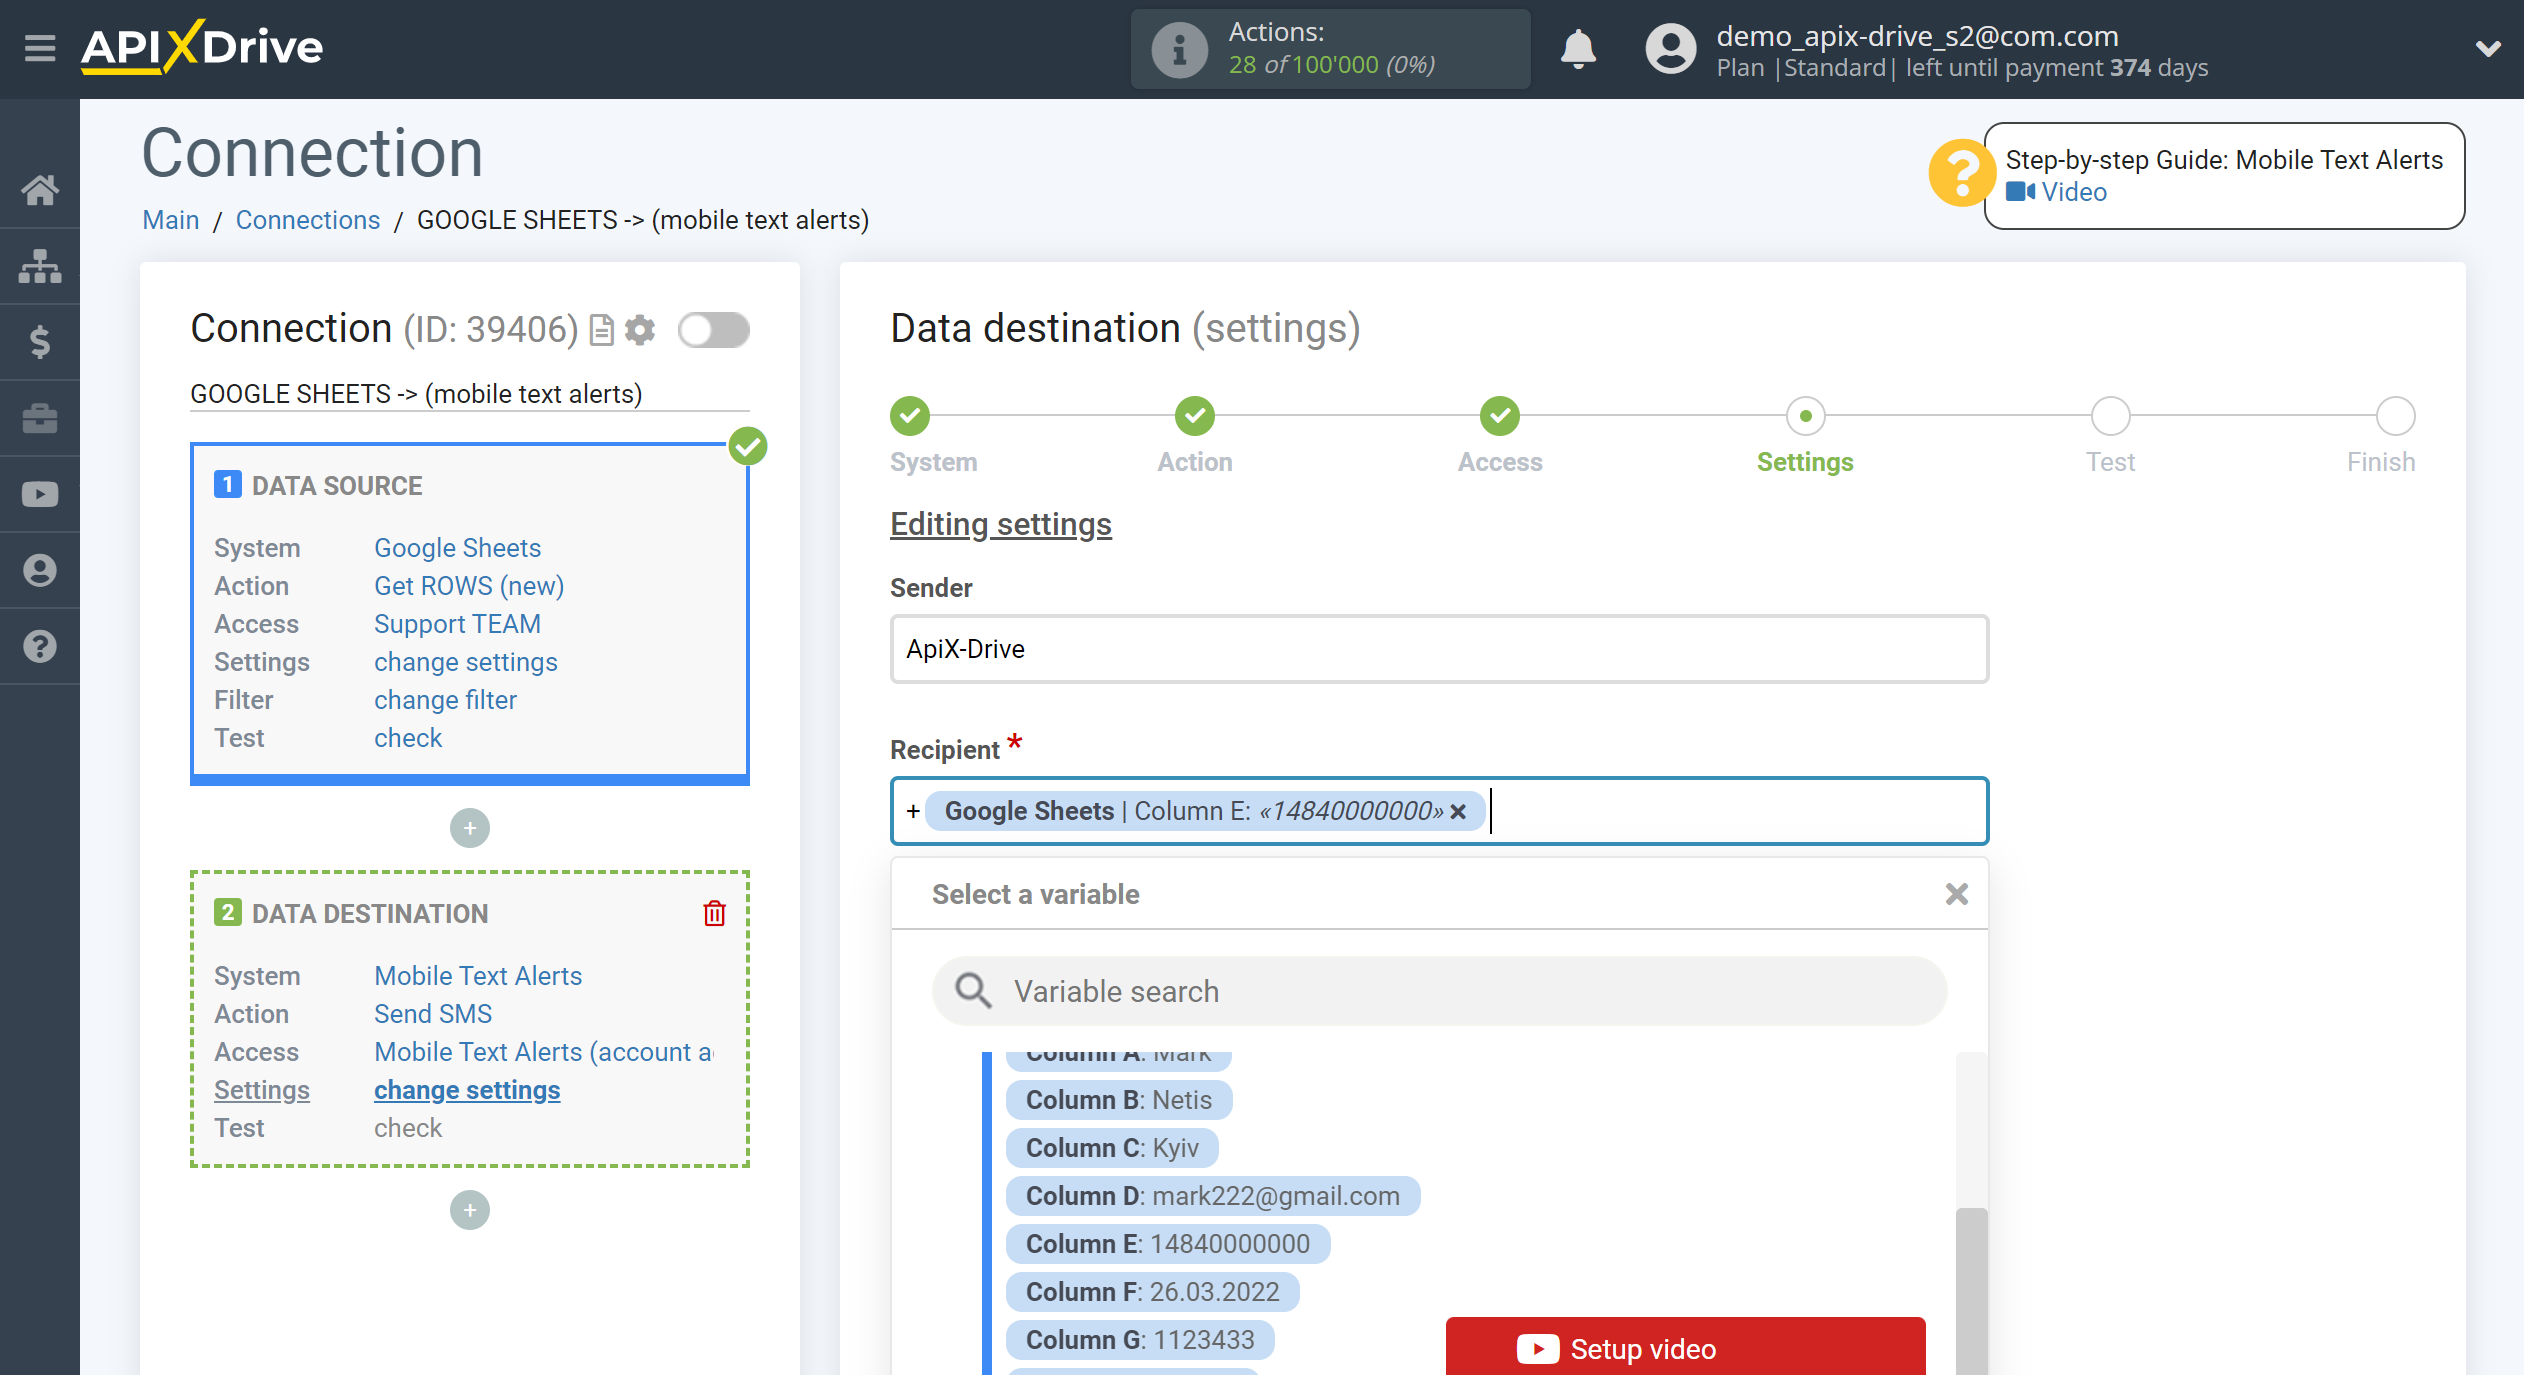Select variable Column D: mark222@gmail.com
Viewport: 2524px width, 1375px height.
[x=1213, y=1196]
